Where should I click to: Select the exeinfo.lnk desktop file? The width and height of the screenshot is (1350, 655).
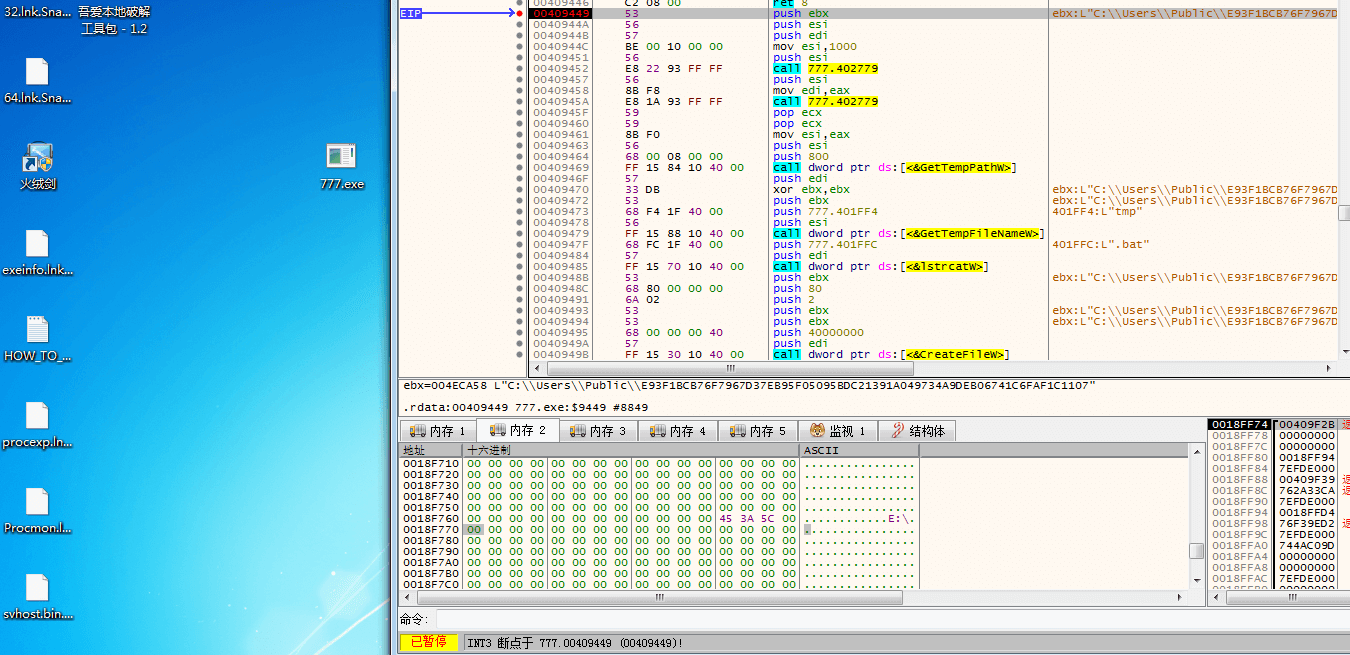pos(37,253)
